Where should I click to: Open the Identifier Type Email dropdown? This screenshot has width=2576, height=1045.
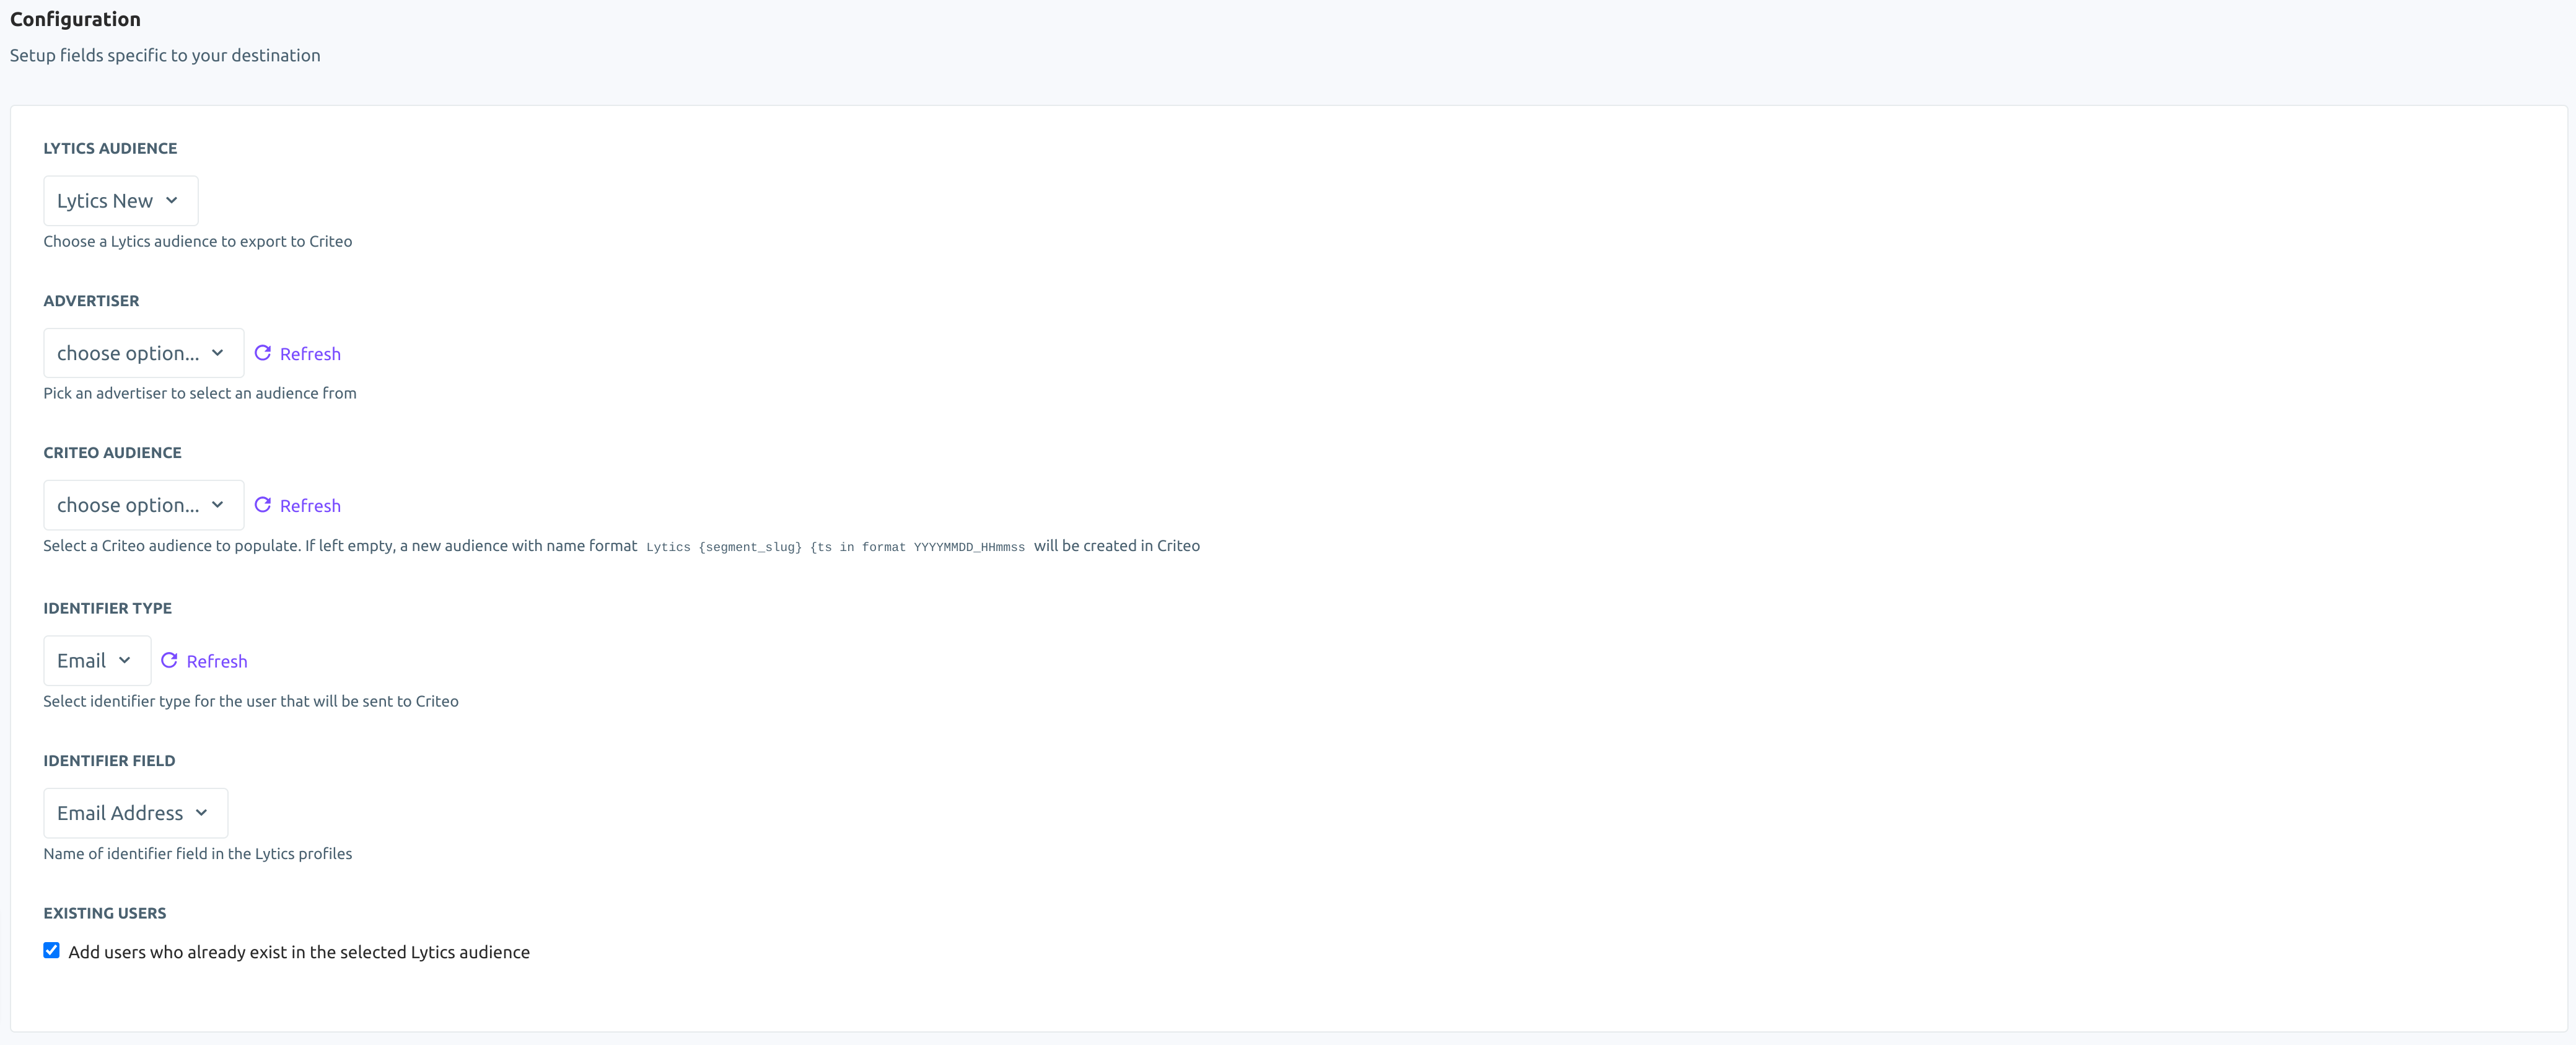click(x=97, y=661)
